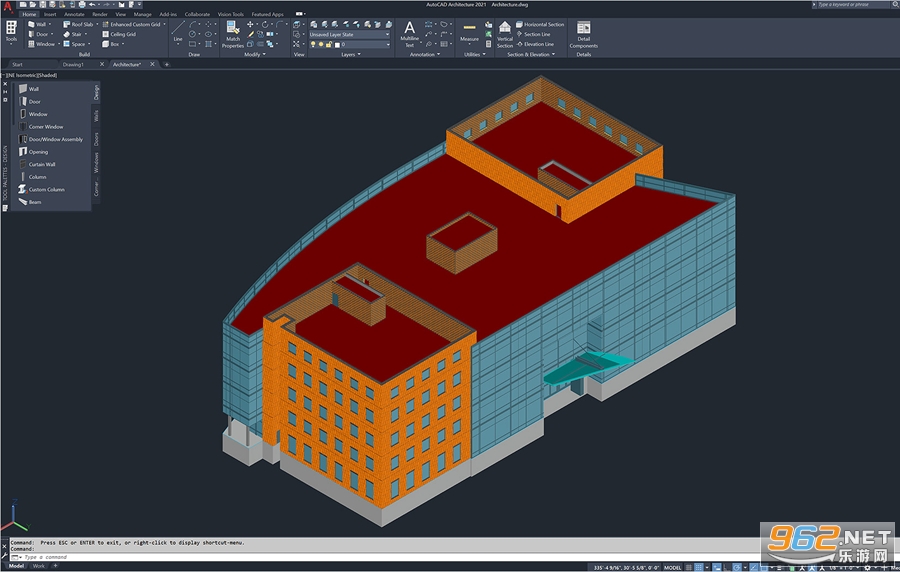Toggle MODEL space button in status bar
The width and height of the screenshot is (900, 572).
pyautogui.click(x=673, y=567)
